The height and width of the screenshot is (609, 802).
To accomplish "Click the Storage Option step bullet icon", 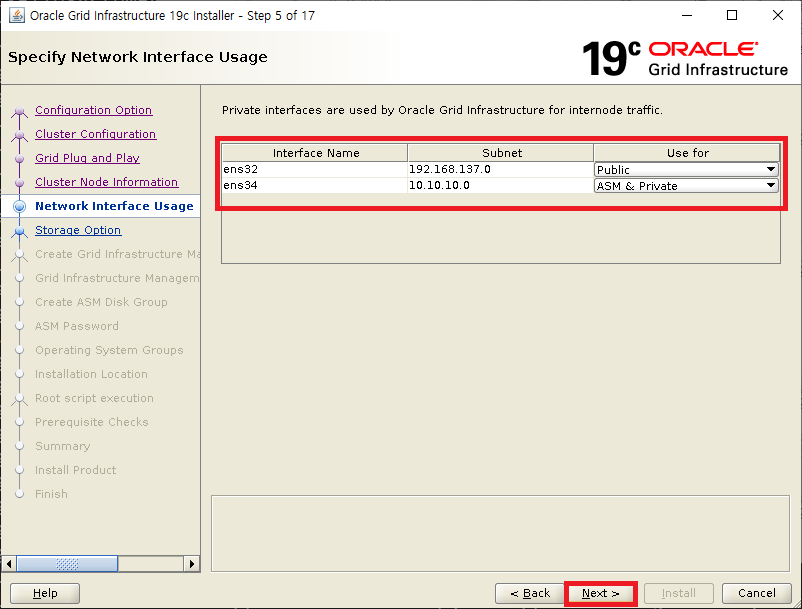I will [x=19, y=231].
